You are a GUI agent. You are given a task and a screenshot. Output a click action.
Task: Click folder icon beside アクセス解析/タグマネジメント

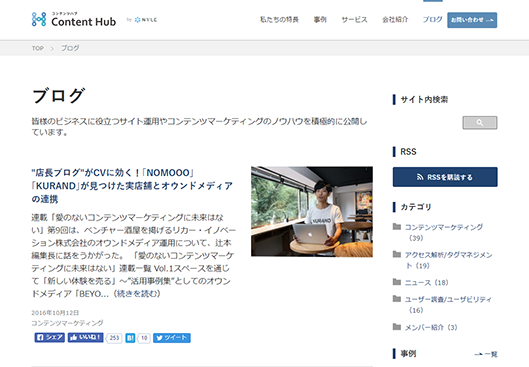397,254
